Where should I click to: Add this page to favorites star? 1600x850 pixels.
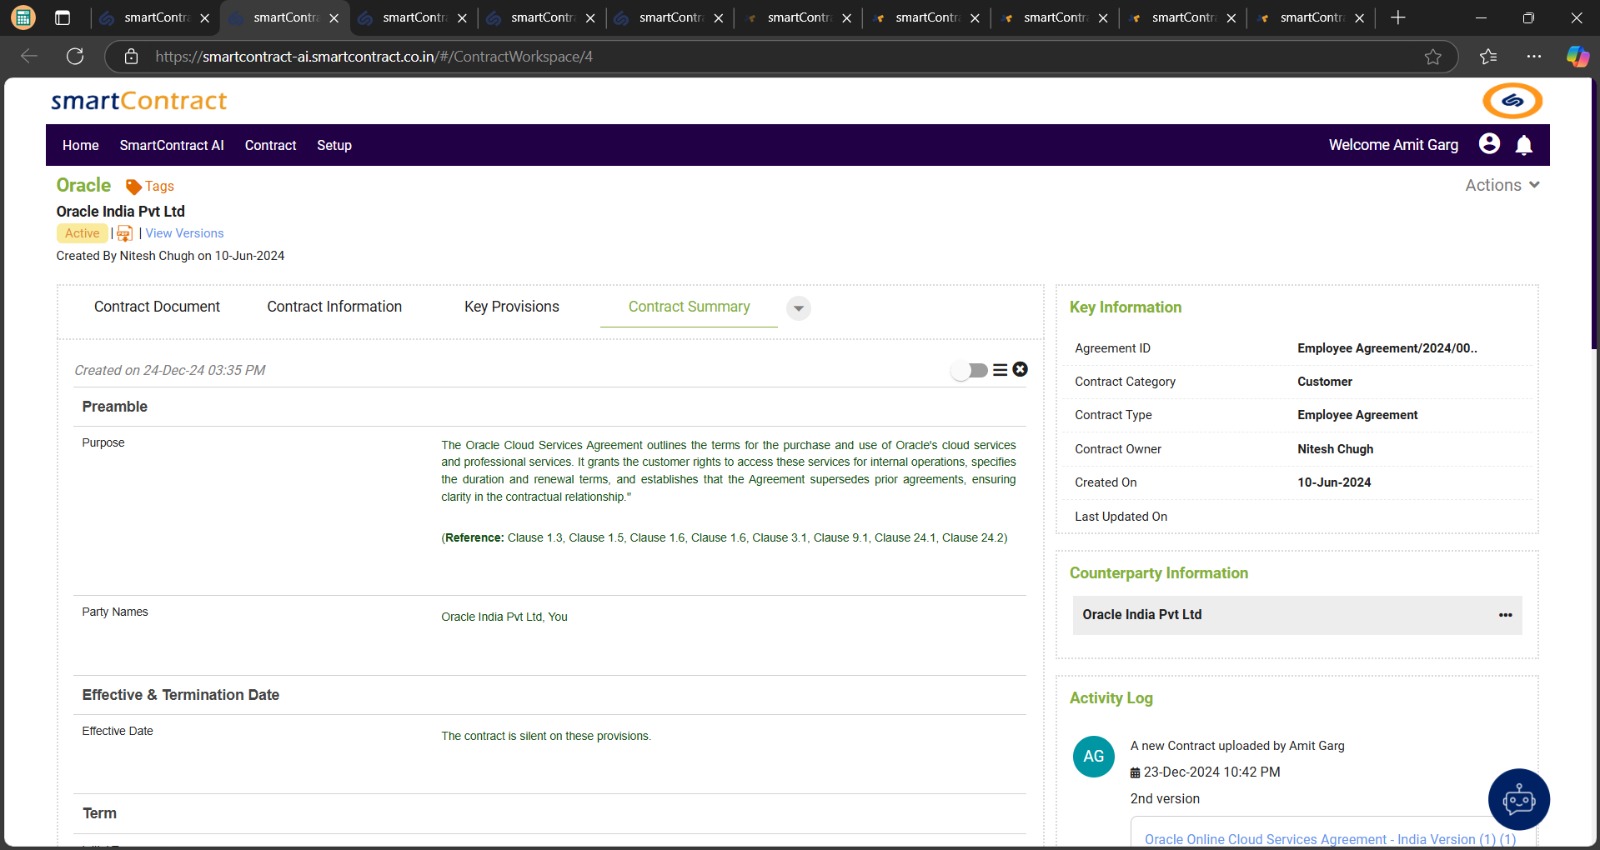coord(1433,56)
